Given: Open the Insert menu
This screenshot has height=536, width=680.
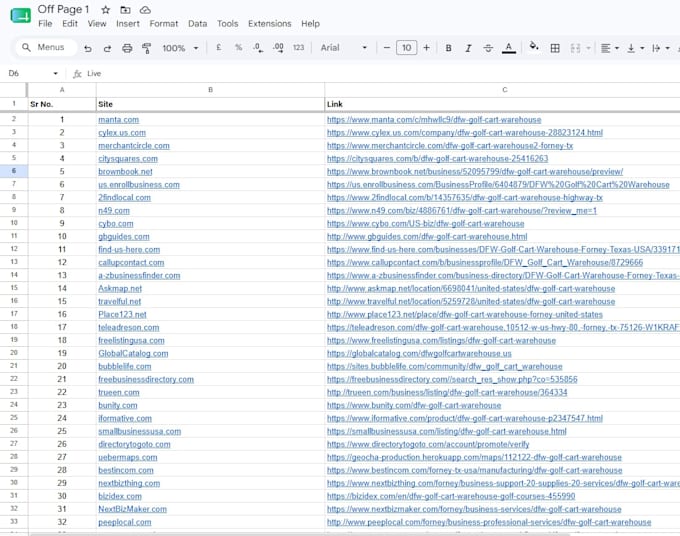Looking at the screenshot, I should pyautogui.click(x=128, y=24).
